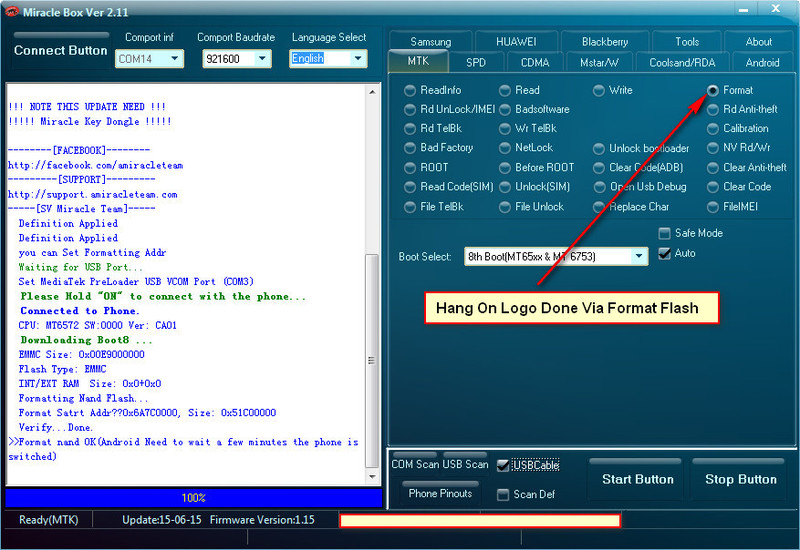Click the facebook.com/amiracleteam link text

click(95, 165)
